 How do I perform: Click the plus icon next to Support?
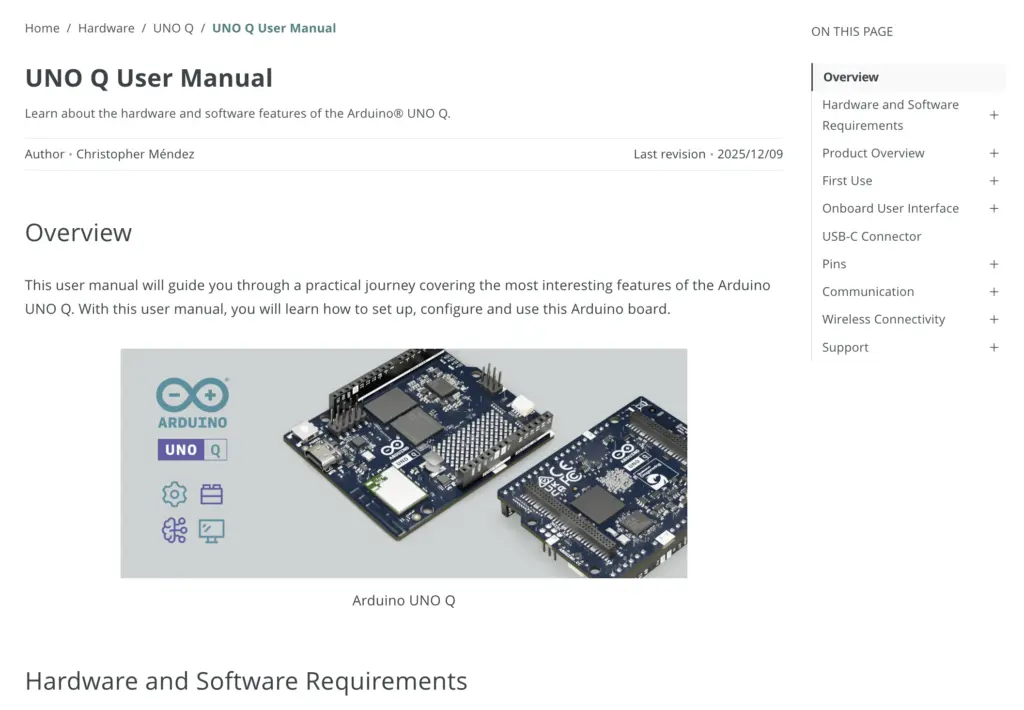993,348
